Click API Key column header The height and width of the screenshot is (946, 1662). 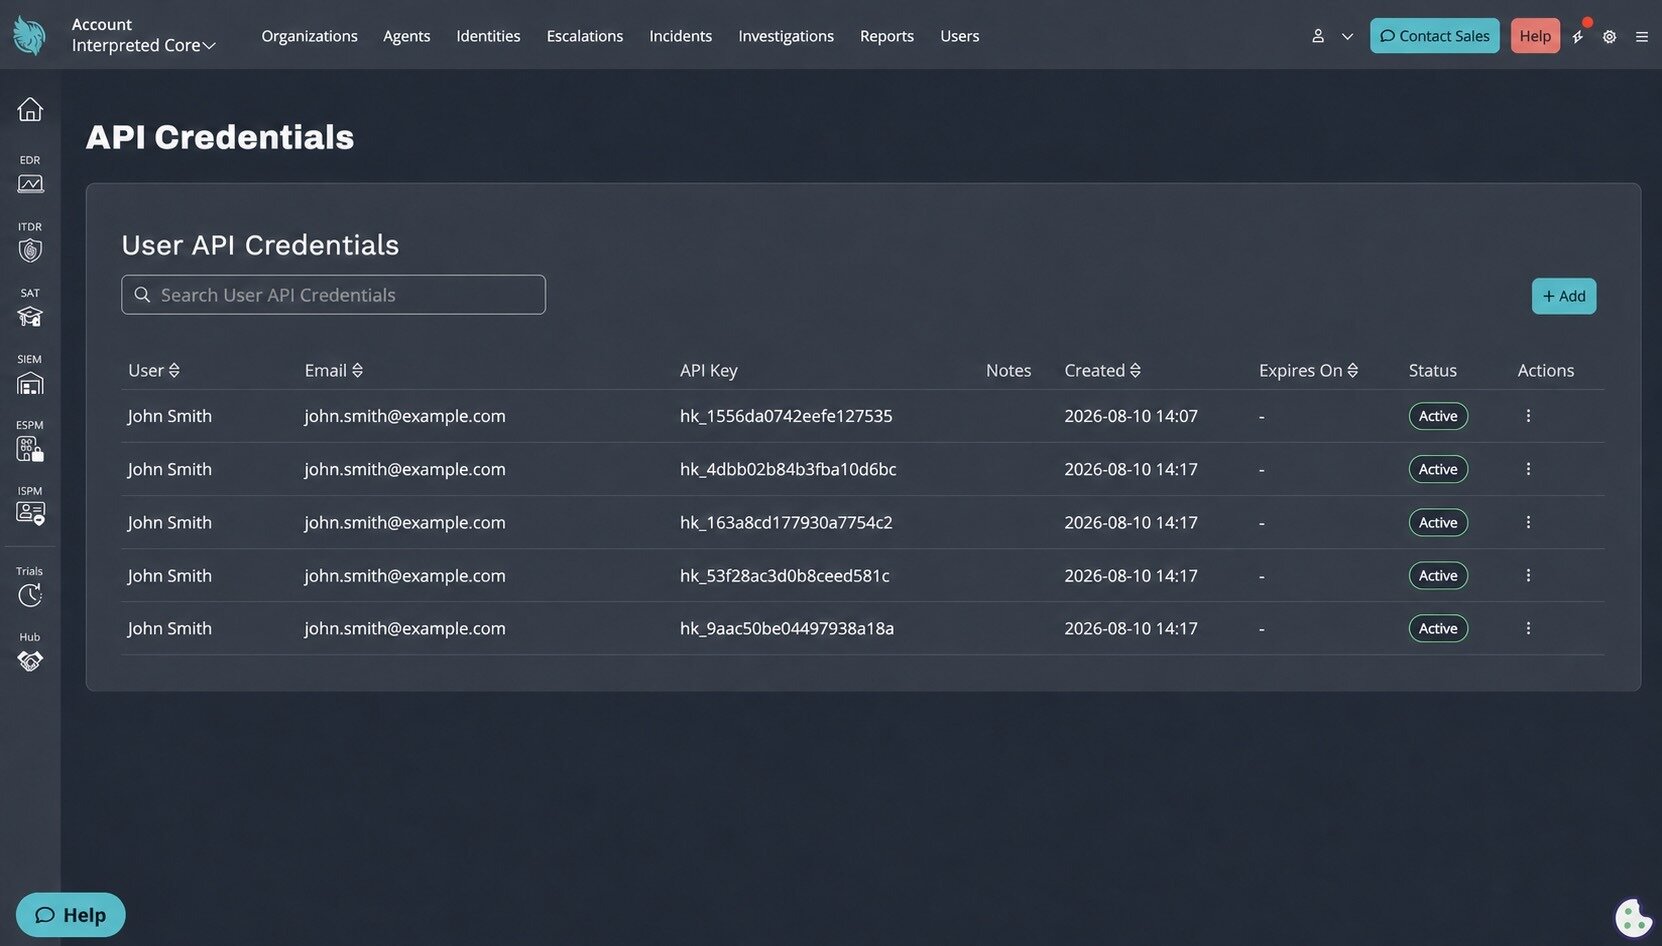click(x=709, y=370)
